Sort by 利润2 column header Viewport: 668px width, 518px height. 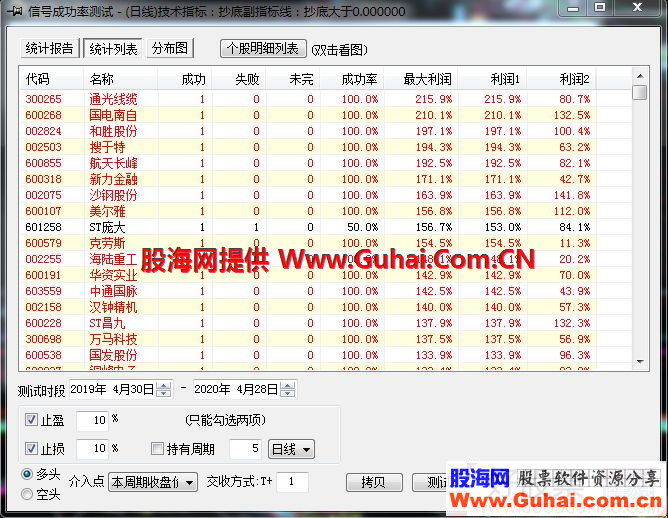click(x=561, y=79)
